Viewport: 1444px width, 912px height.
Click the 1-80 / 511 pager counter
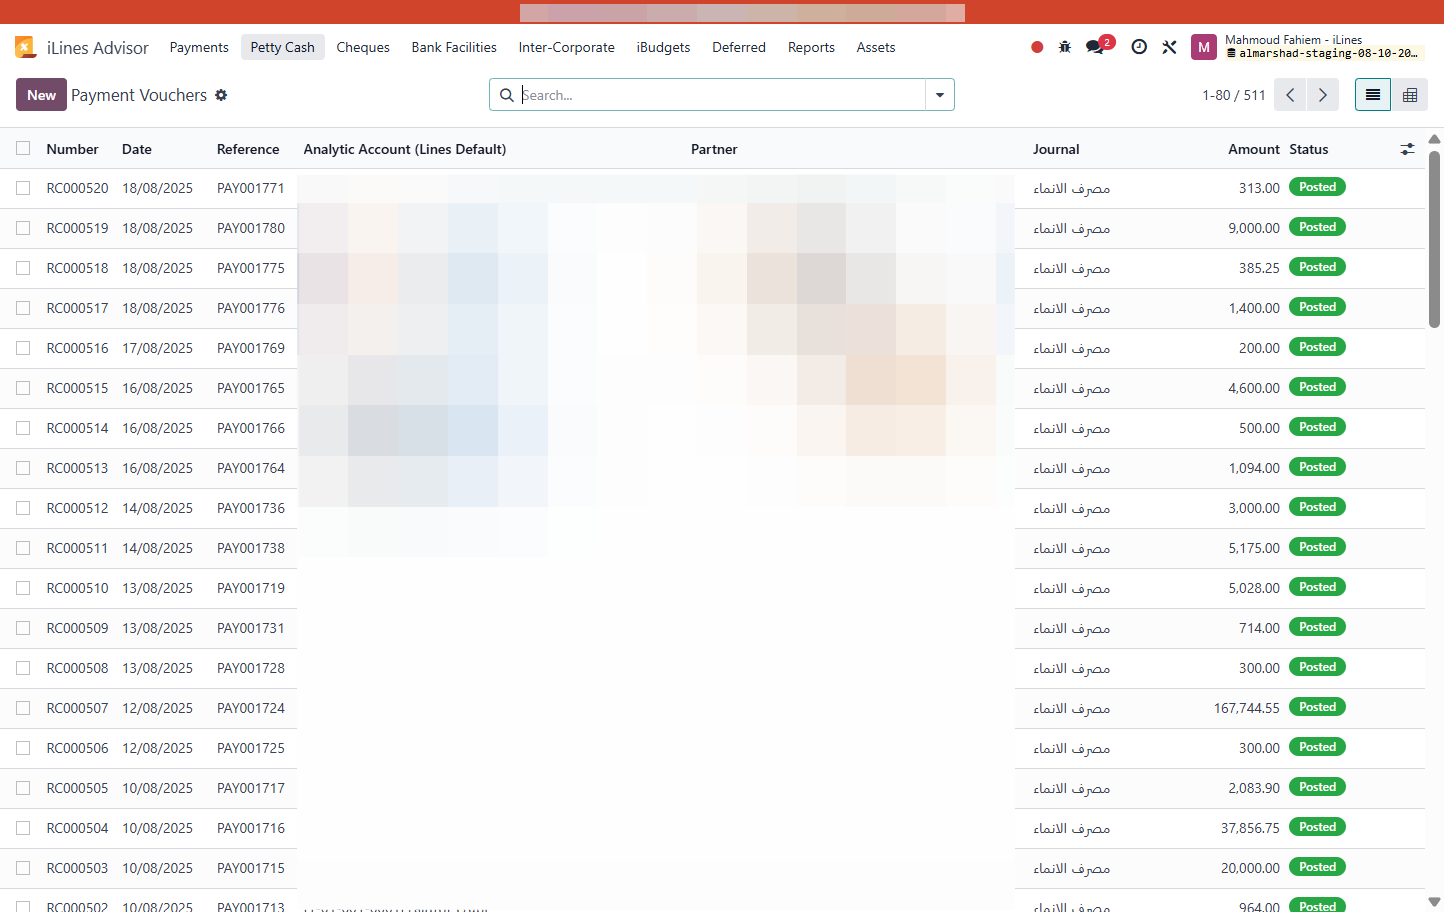tap(1234, 95)
